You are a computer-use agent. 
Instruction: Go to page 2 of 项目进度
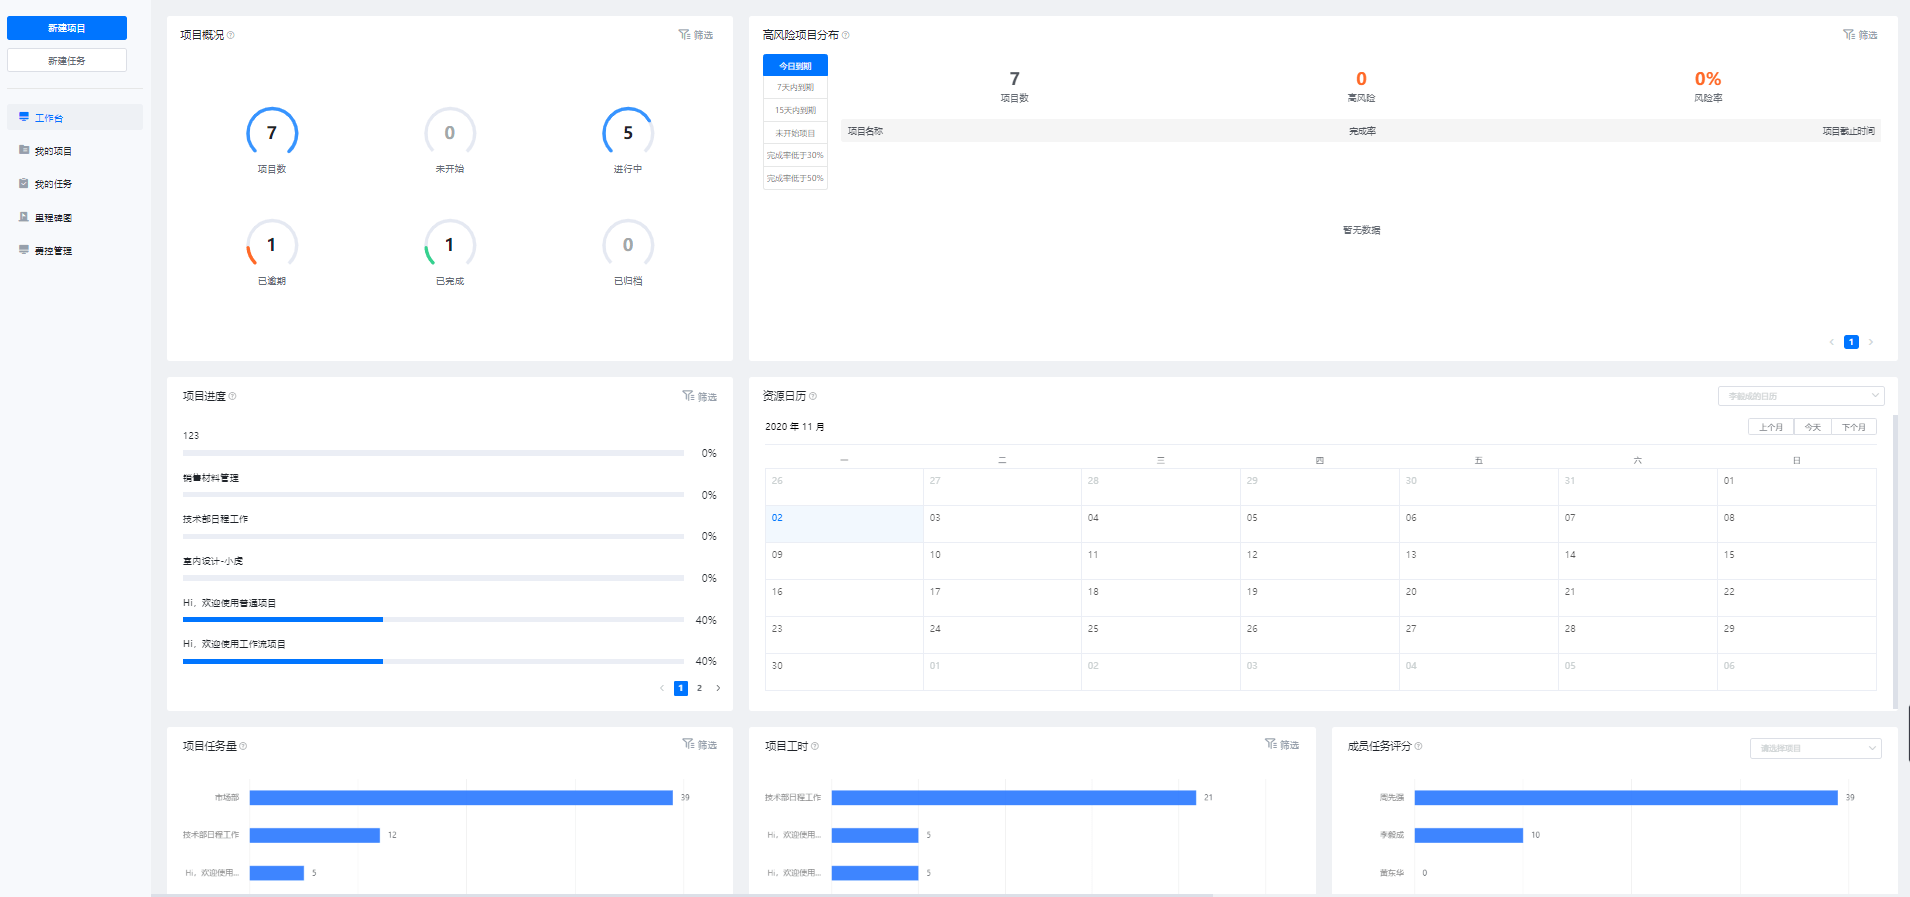tap(699, 688)
